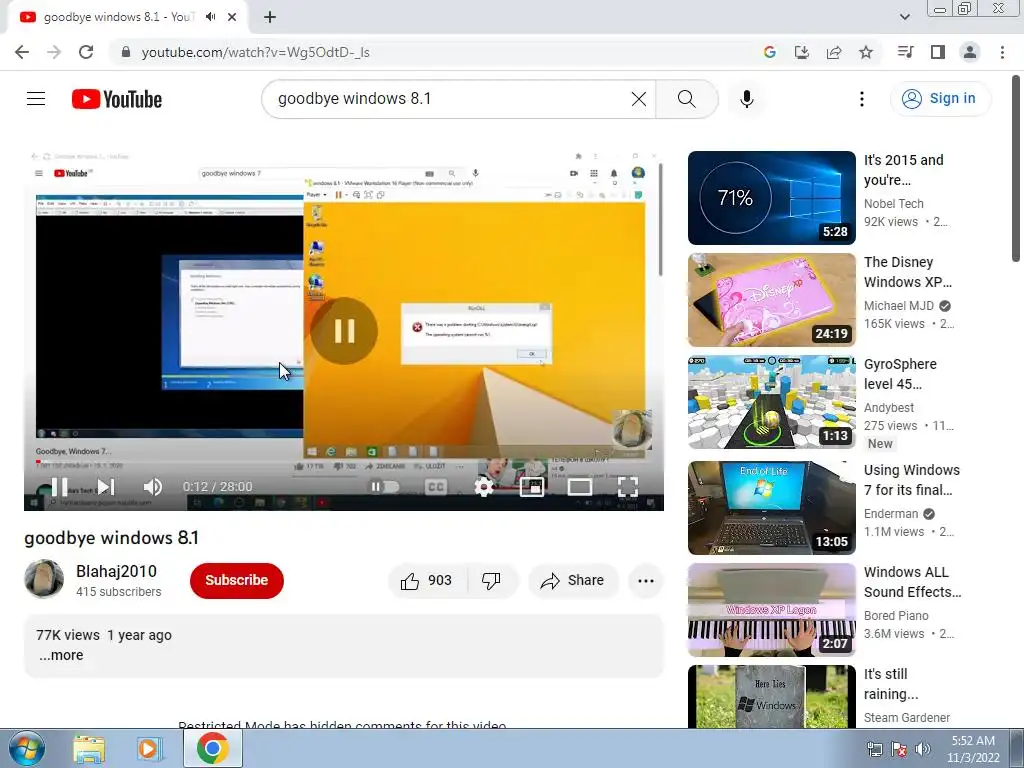Toggle the Chrome side panel
1024x768 pixels.
coord(938,52)
